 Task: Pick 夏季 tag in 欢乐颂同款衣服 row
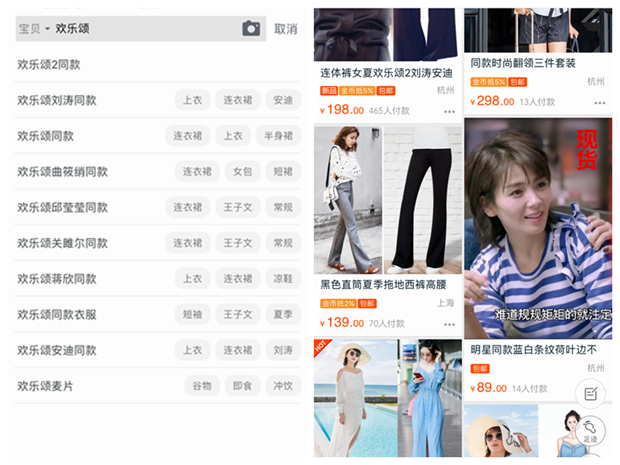(283, 315)
